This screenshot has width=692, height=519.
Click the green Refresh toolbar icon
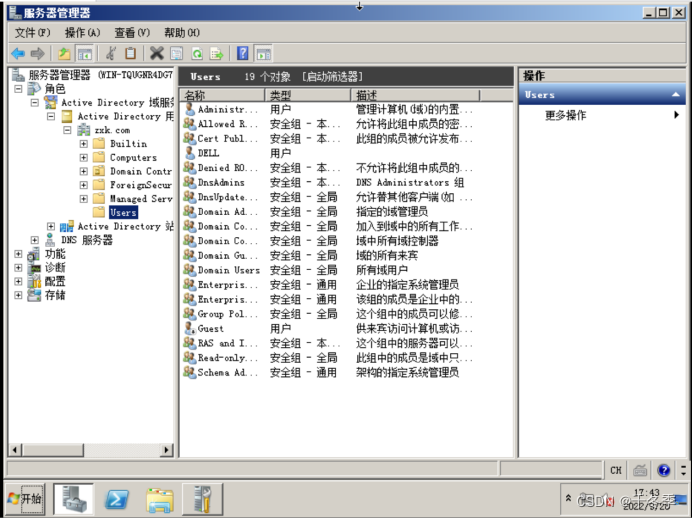[197, 54]
